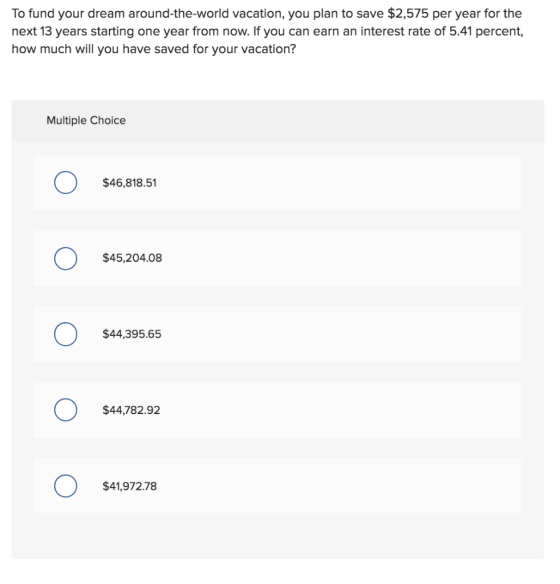Click blank space in the $44,395.65 option card
Screen dimensions: 560x584
(x=335, y=334)
